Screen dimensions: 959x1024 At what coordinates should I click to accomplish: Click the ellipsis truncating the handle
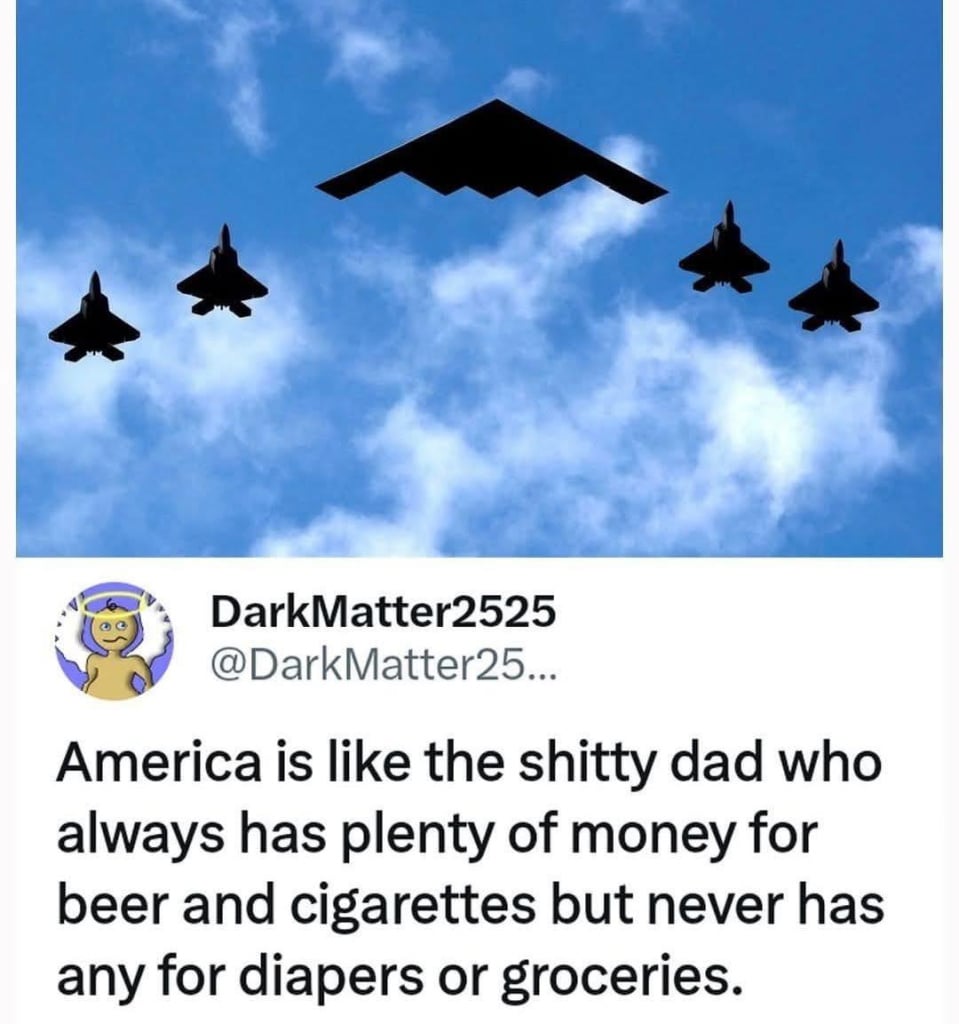click(x=542, y=675)
